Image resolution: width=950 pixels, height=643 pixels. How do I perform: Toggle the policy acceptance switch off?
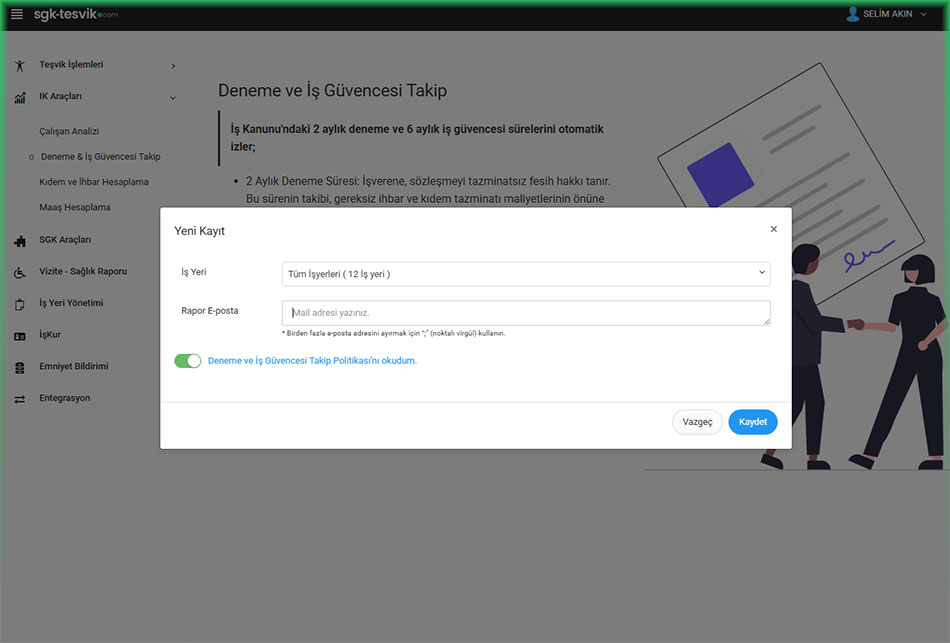coord(188,361)
